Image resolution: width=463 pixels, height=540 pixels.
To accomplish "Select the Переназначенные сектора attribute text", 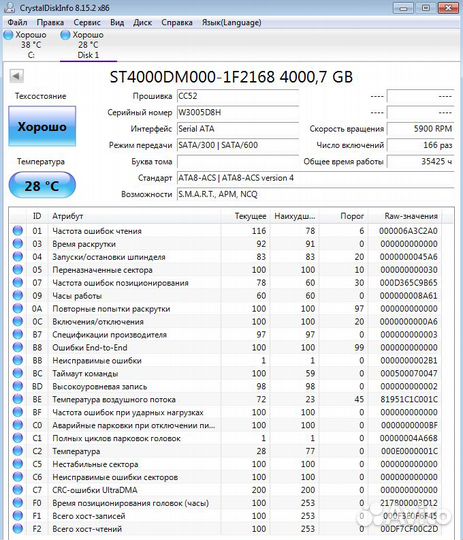I will point(102,270).
